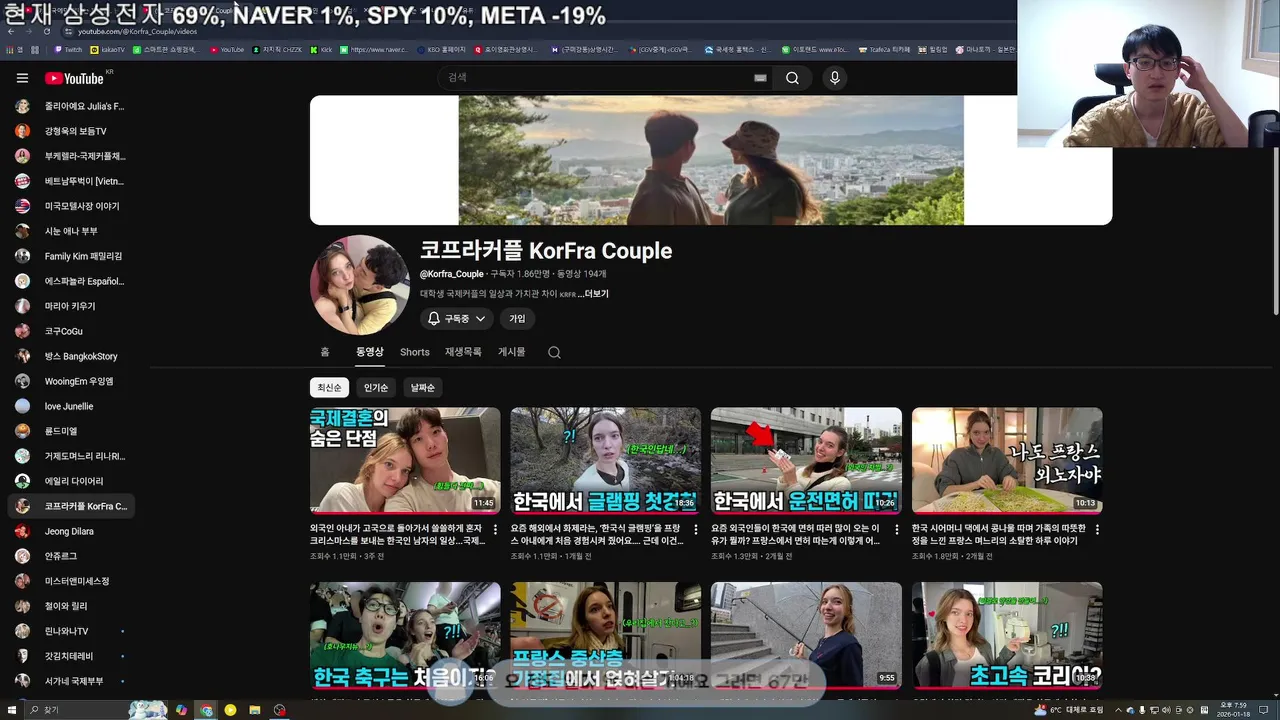
Task: Open 미국모텔사장 이야기 subscription
Action: 72,206
